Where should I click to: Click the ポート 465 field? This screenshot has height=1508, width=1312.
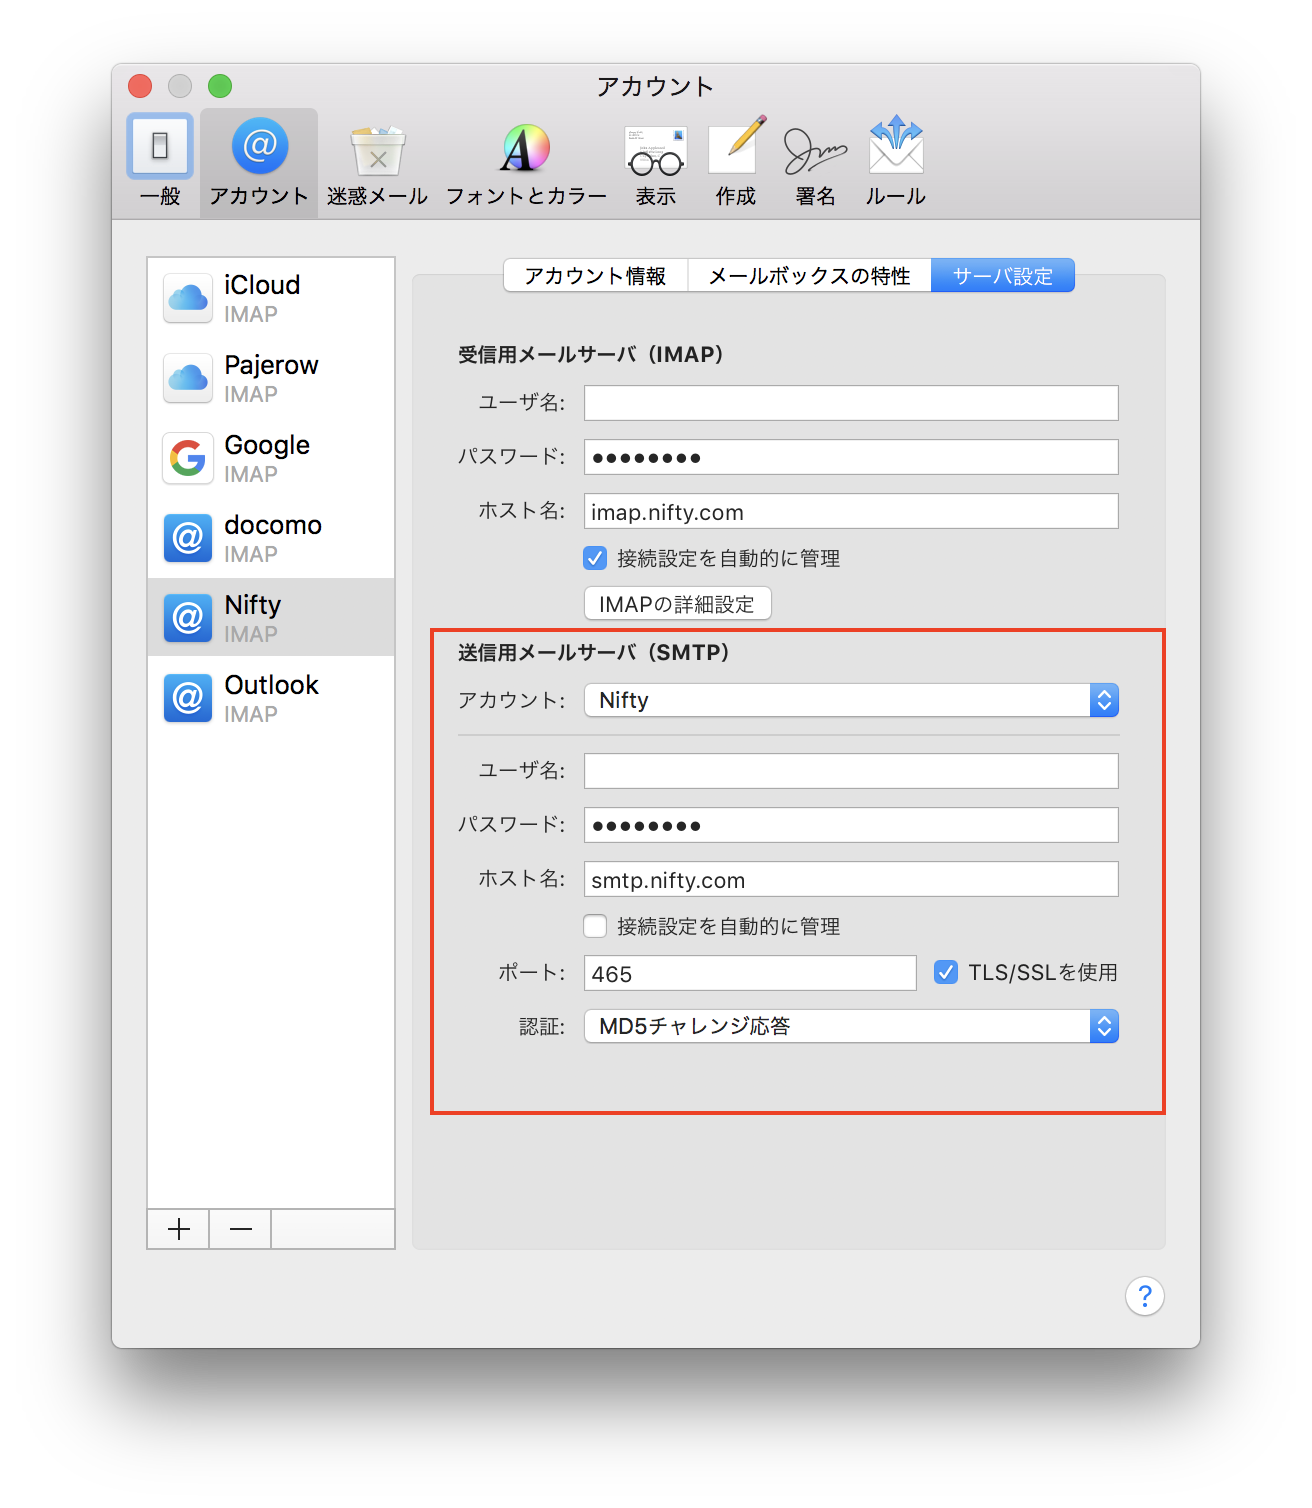(750, 973)
